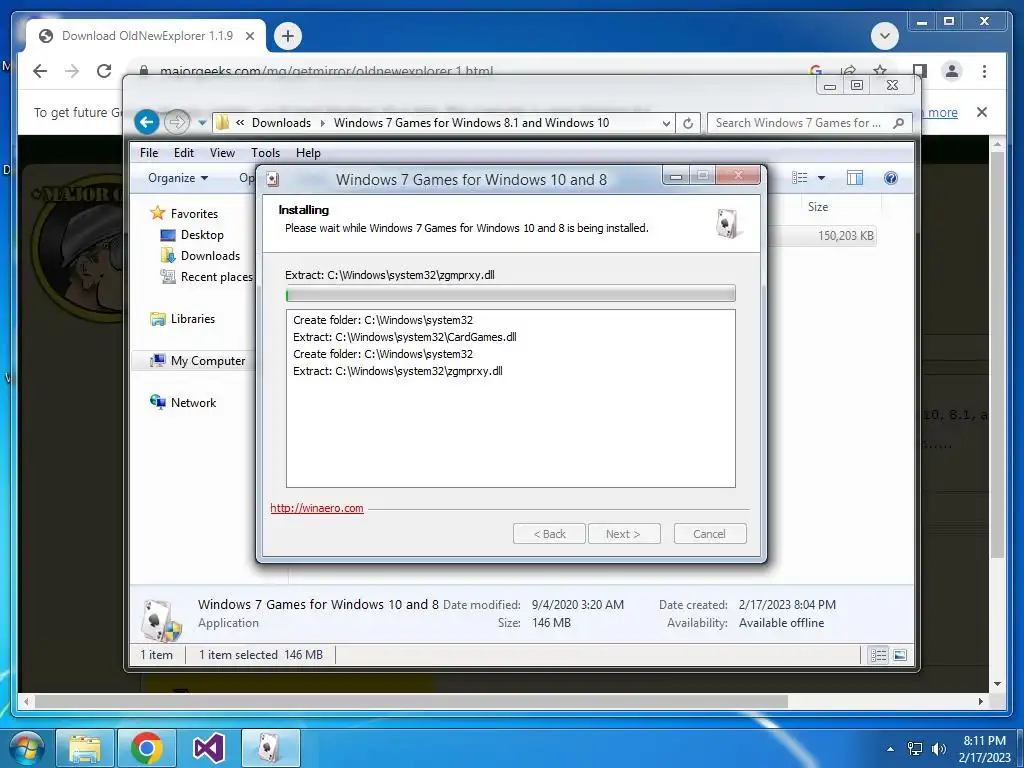Image resolution: width=1024 pixels, height=768 pixels.
Task: Click the Next button in installer
Action: (624, 534)
